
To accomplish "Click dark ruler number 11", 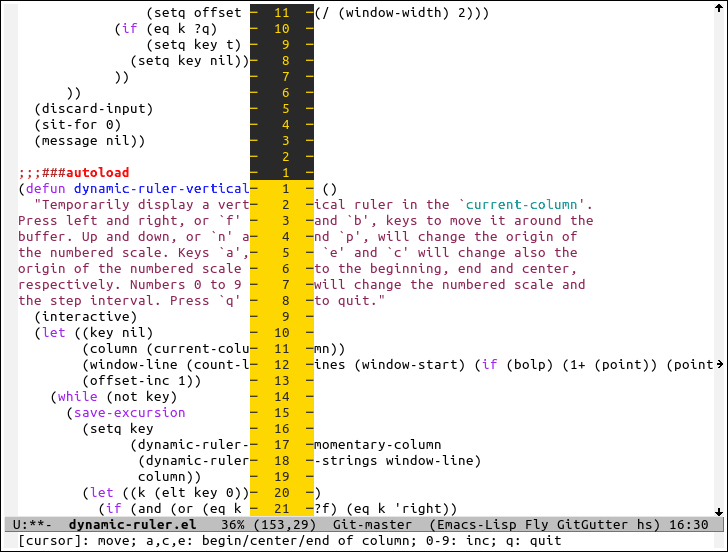I will tap(282, 13).
